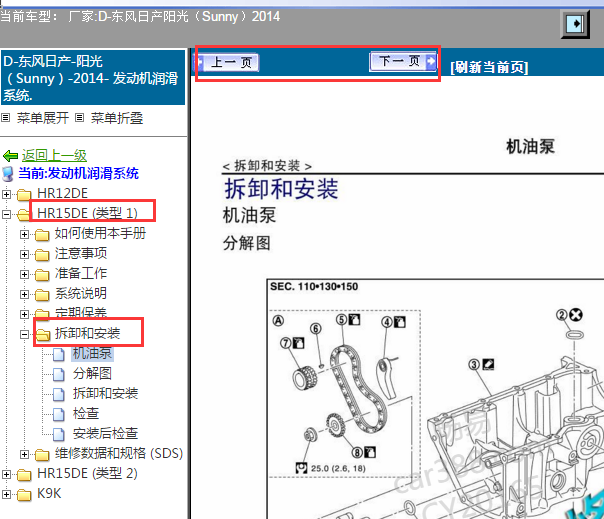This screenshot has width=604, height=519.
Task: Click the 返回上一级 link
Action: click(54, 155)
